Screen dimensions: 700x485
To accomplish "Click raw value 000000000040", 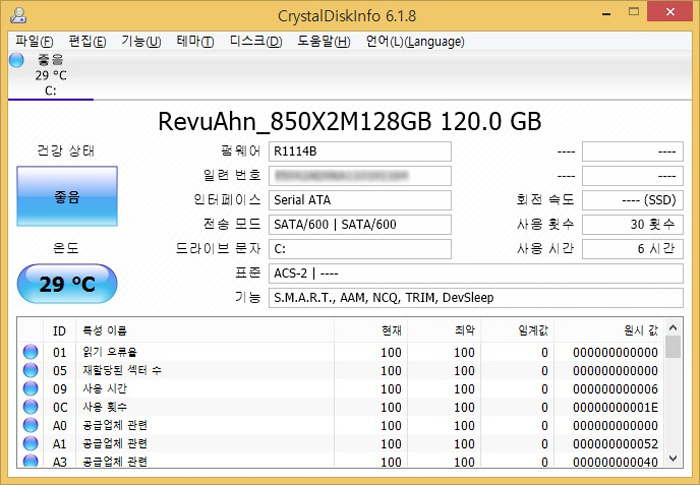I will tap(615, 462).
